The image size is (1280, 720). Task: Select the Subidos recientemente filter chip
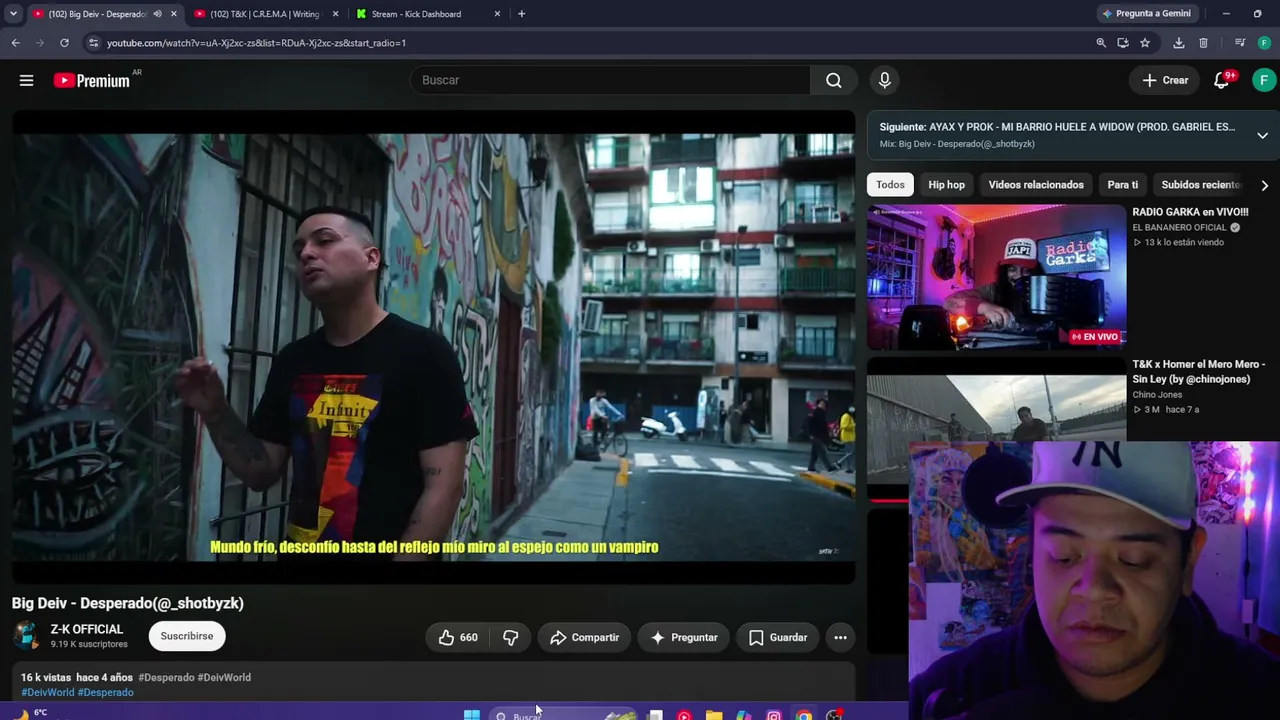click(1200, 185)
